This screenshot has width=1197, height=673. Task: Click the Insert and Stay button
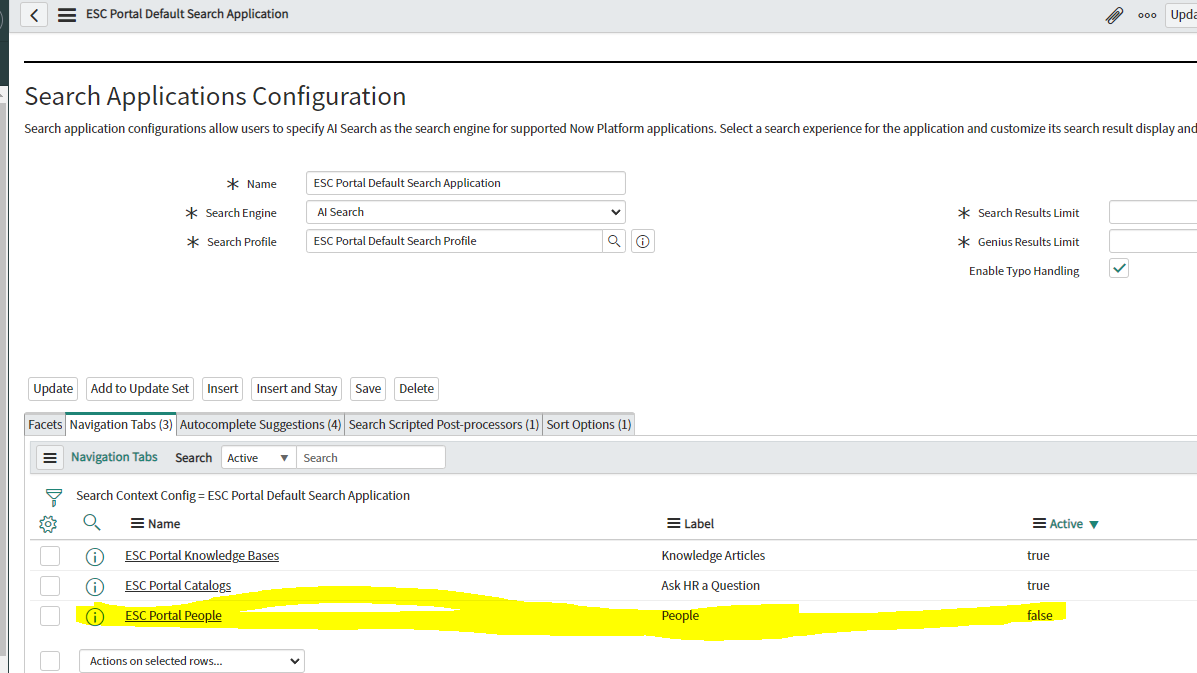point(296,388)
